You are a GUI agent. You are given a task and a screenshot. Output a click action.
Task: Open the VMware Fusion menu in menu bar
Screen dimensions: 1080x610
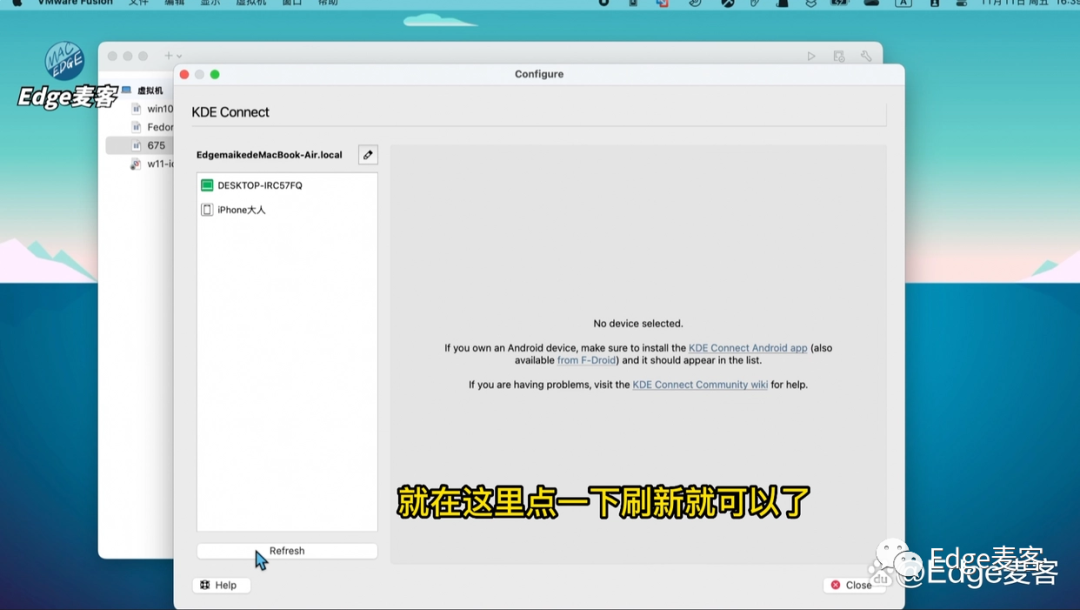click(75, 3)
